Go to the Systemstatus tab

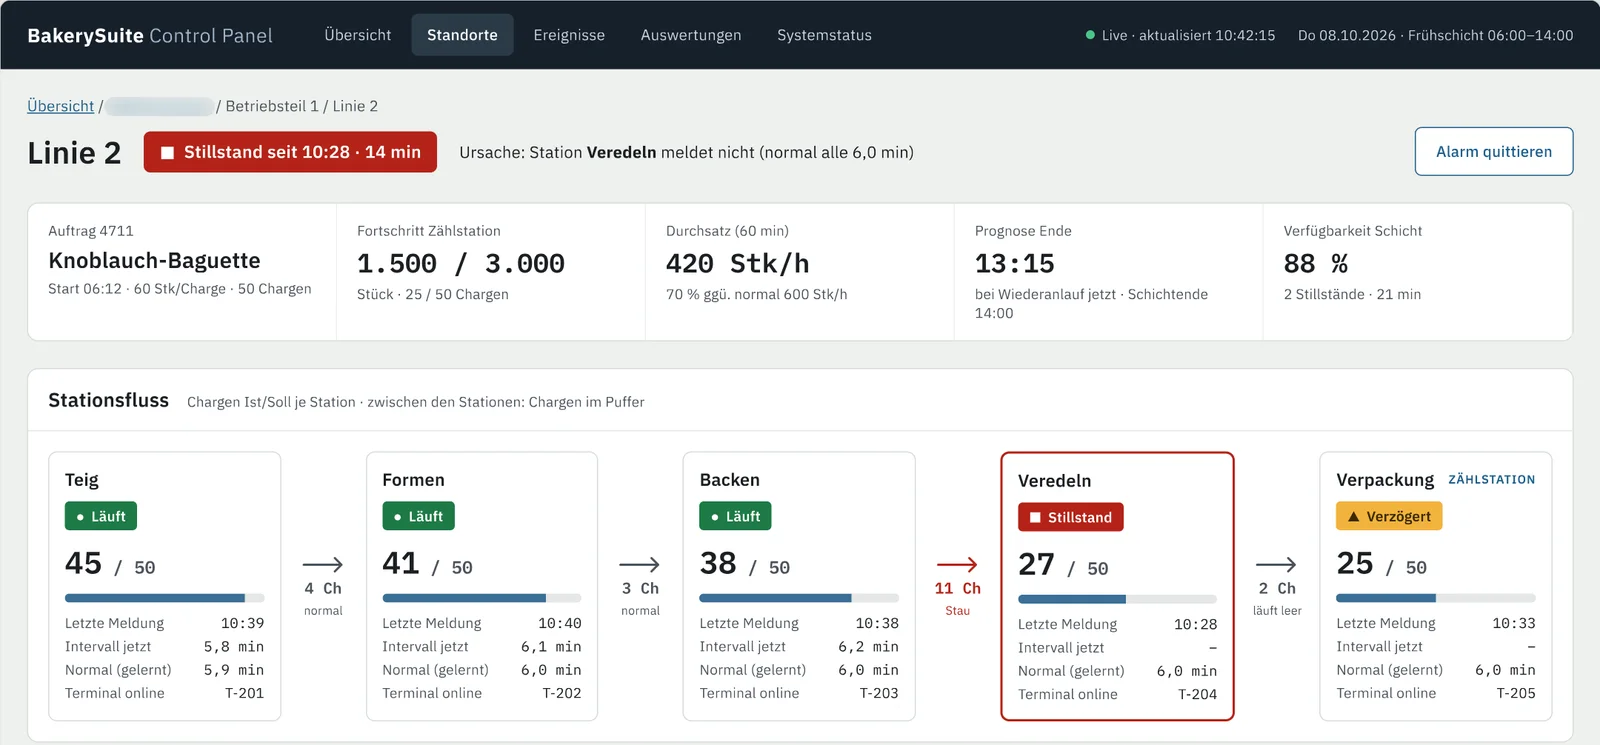[824, 35]
